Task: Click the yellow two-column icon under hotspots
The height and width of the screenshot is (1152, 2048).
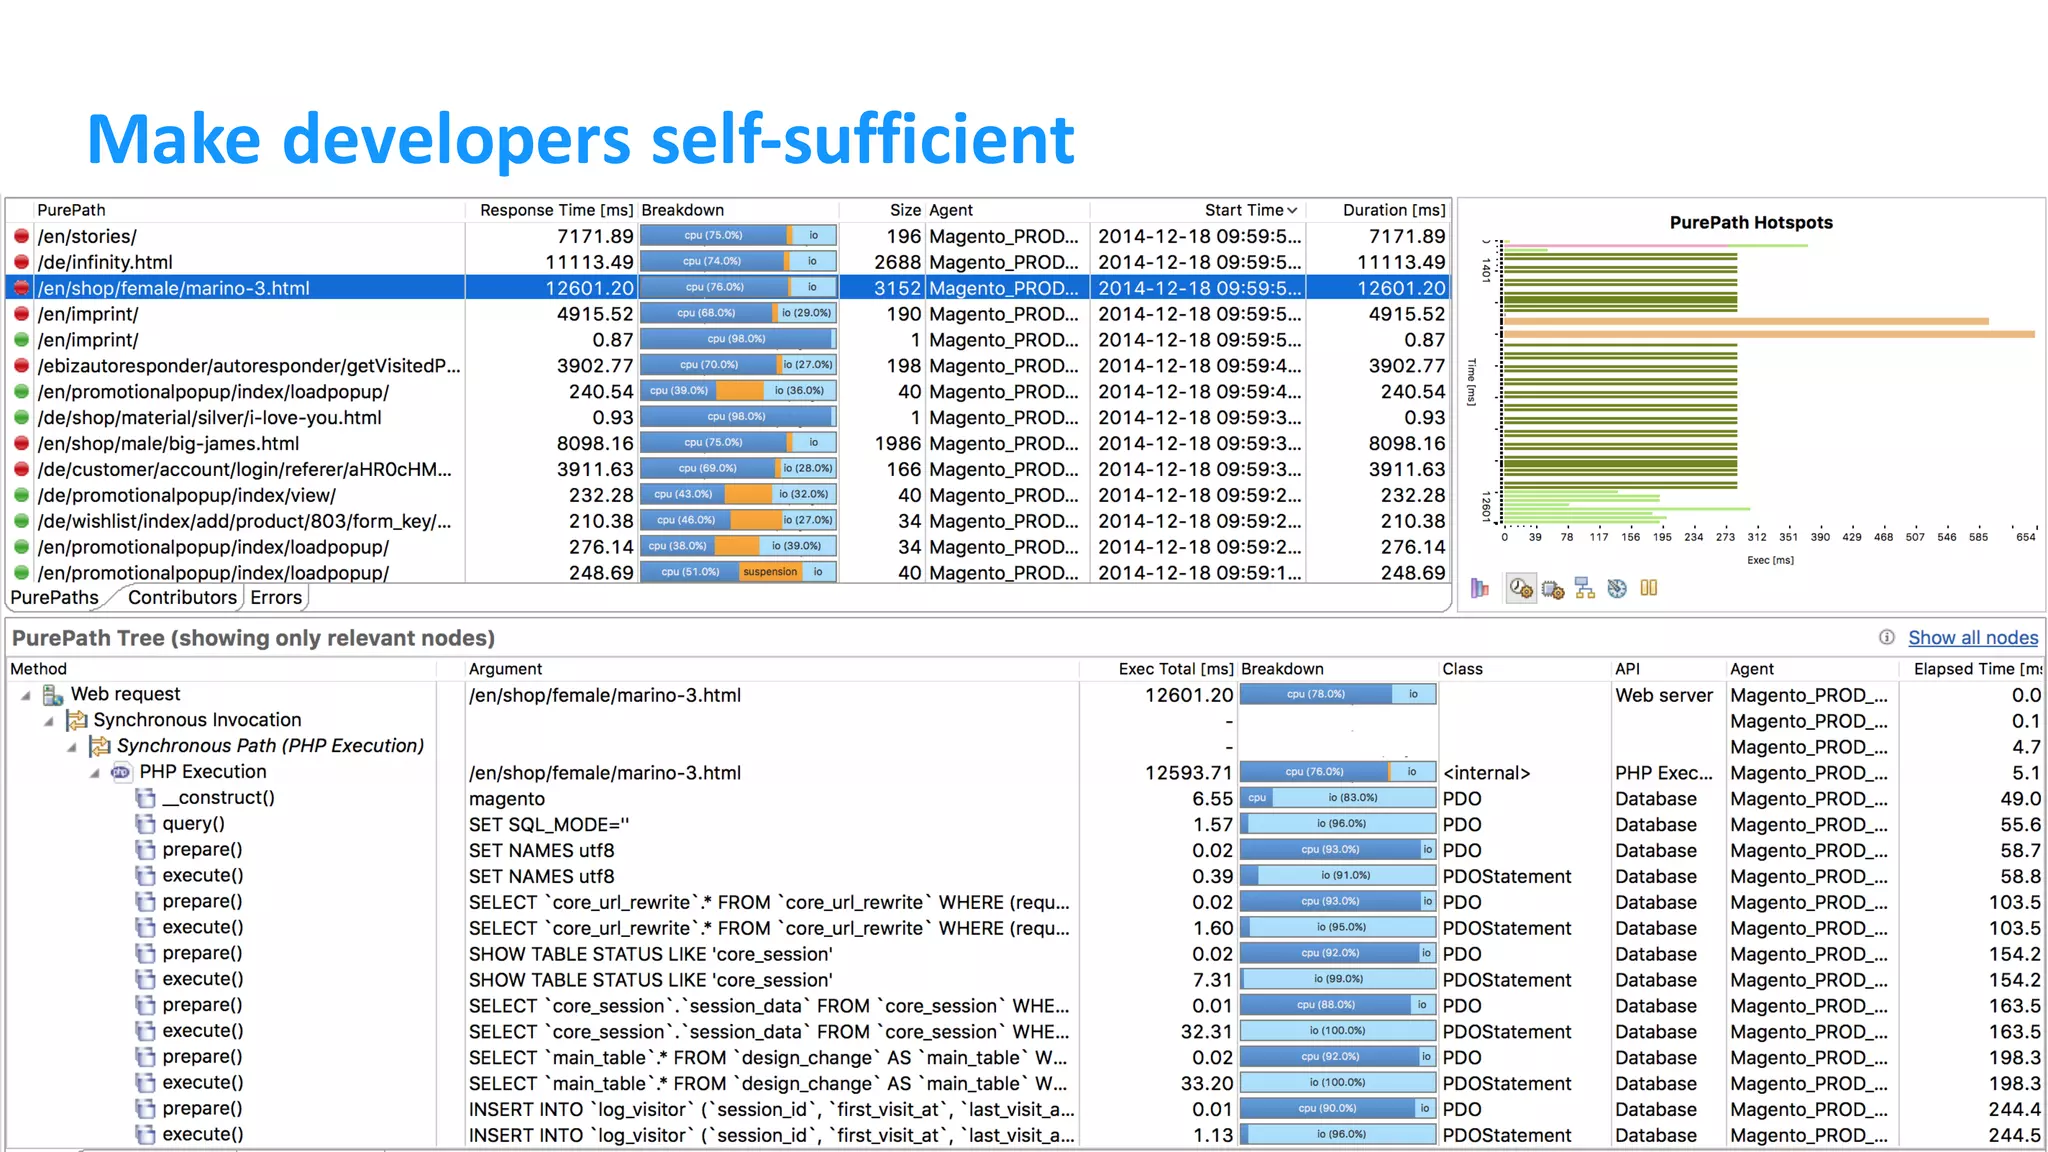Action: 1649,588
